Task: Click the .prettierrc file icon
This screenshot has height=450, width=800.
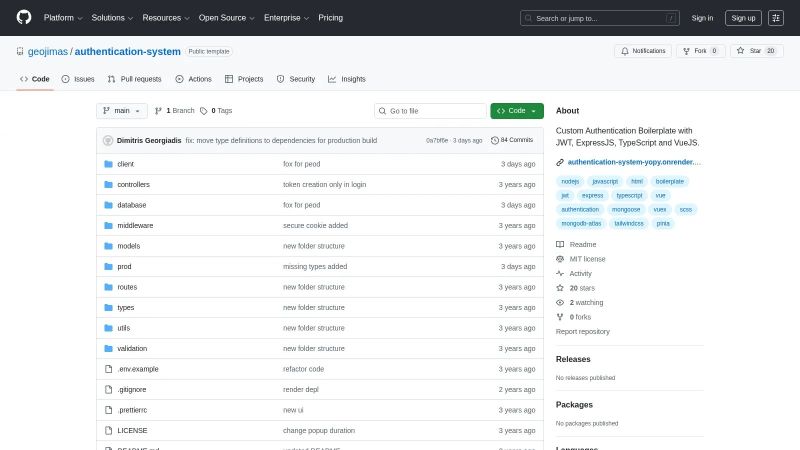Action: click(108, 410)
